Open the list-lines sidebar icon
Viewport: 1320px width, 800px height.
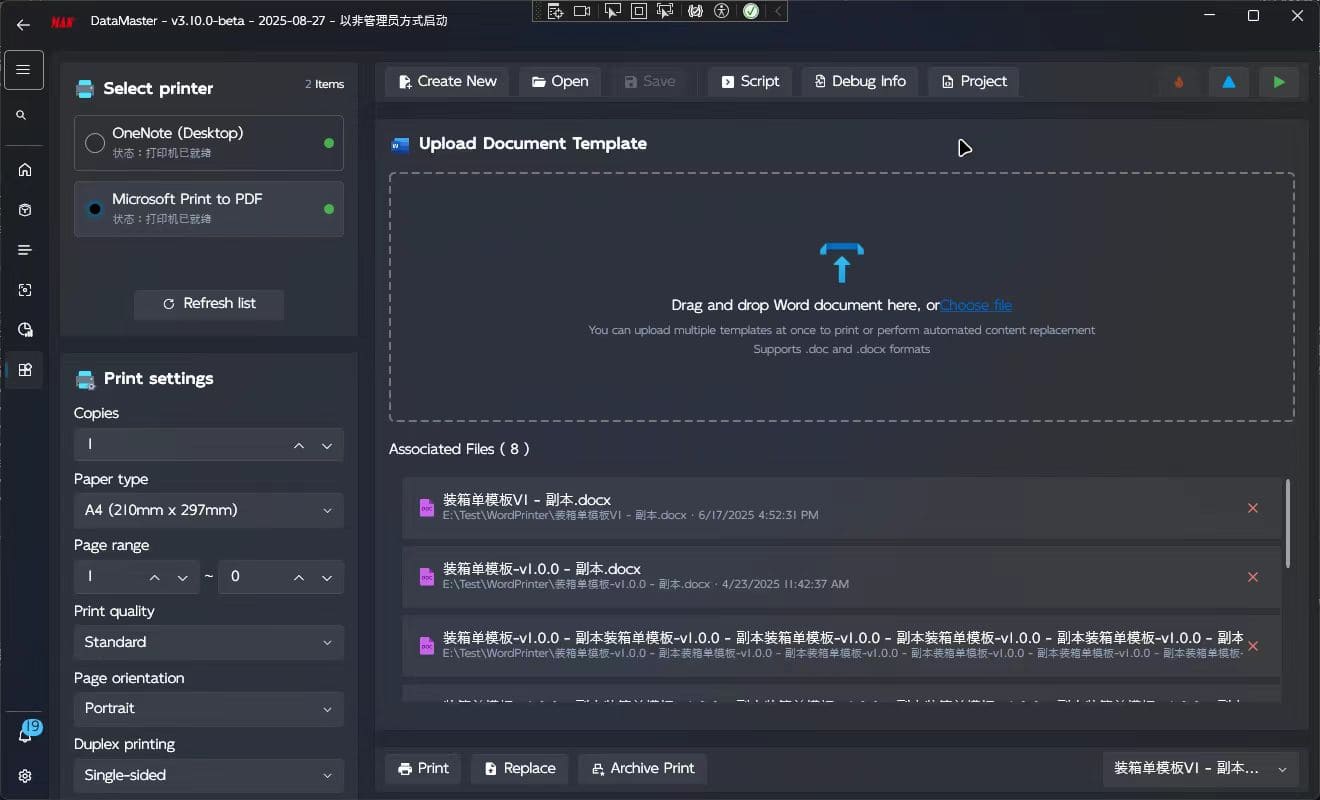click(25, 250)
